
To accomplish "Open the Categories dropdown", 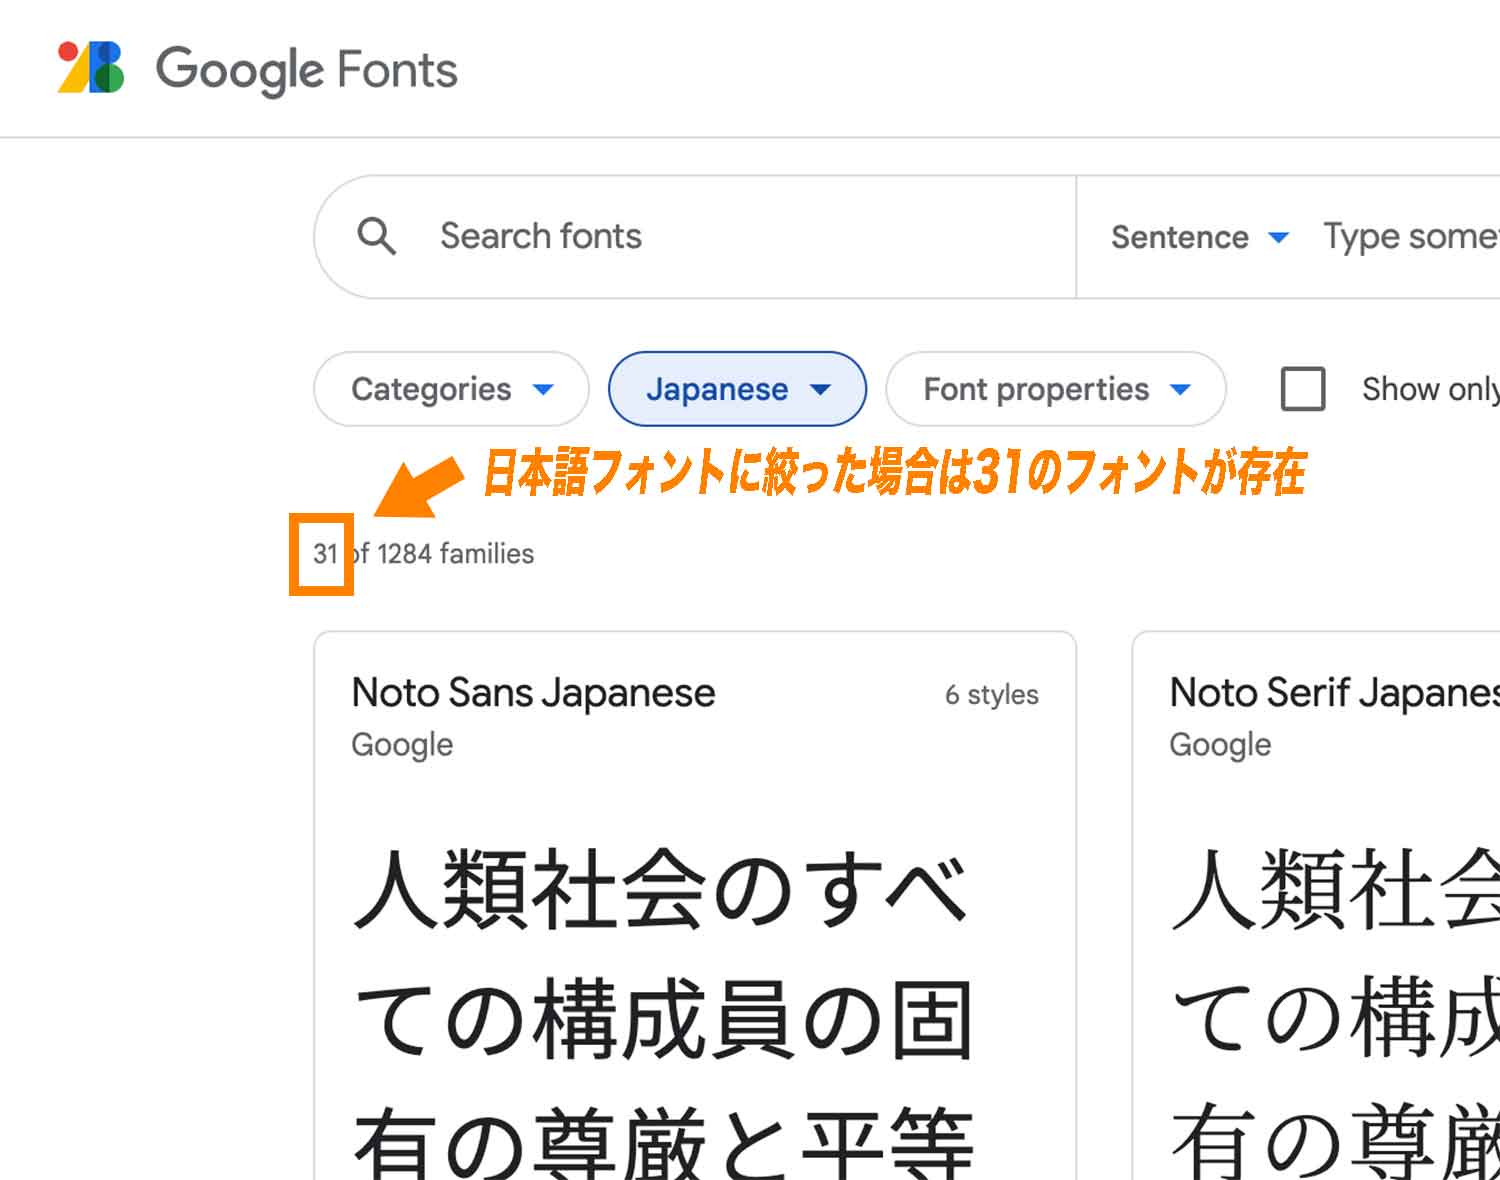I will click(x=450, y=389).
